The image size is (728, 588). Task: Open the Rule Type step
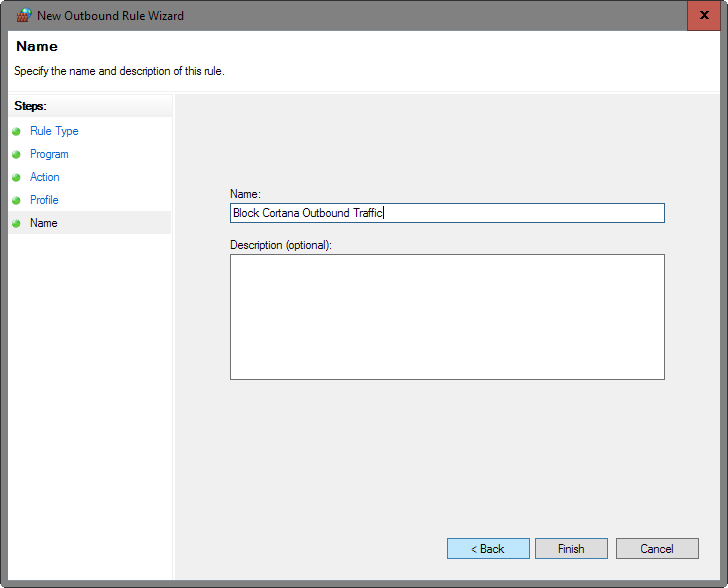click(x=54, y=131)
